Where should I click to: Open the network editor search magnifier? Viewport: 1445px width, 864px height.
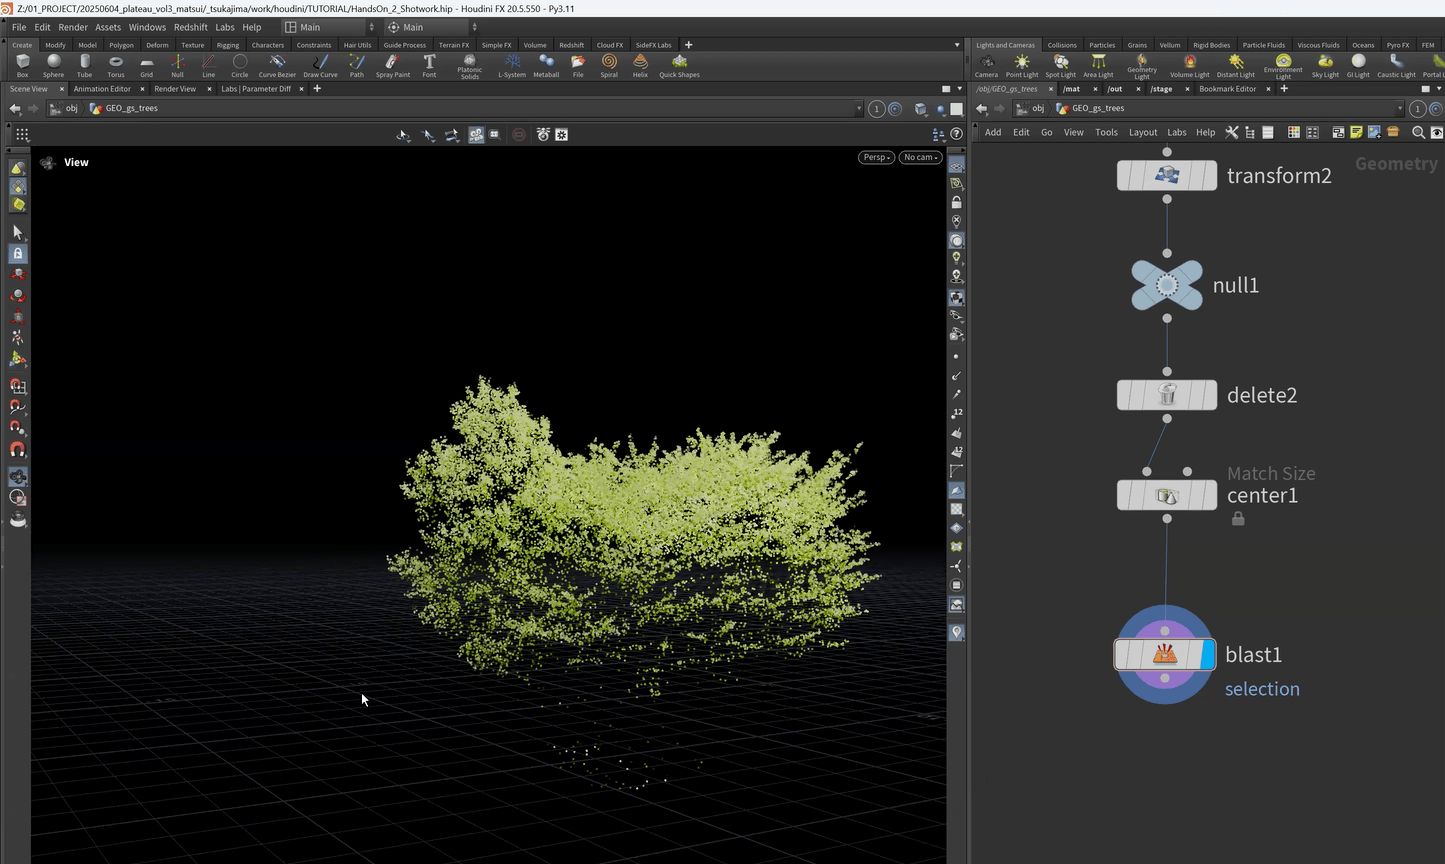[1418, 132]
